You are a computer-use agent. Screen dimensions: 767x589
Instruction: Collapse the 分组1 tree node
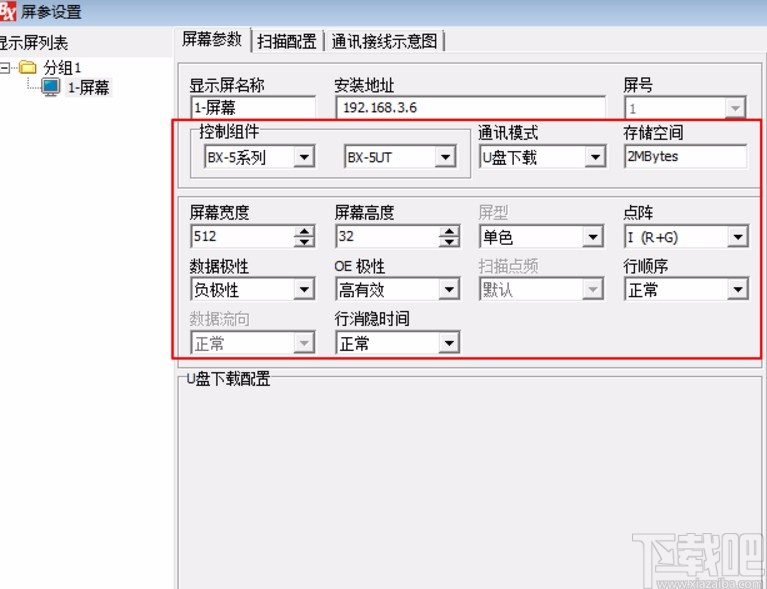tap(4, 67)
